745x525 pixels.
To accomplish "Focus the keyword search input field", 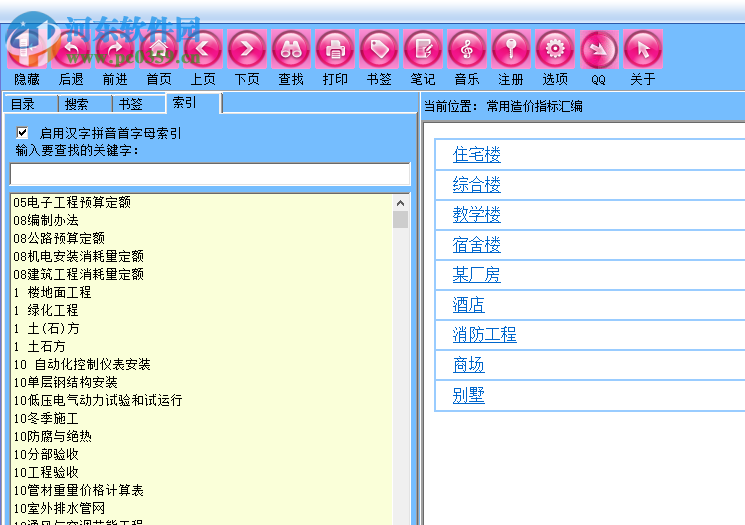I will 210,174.
